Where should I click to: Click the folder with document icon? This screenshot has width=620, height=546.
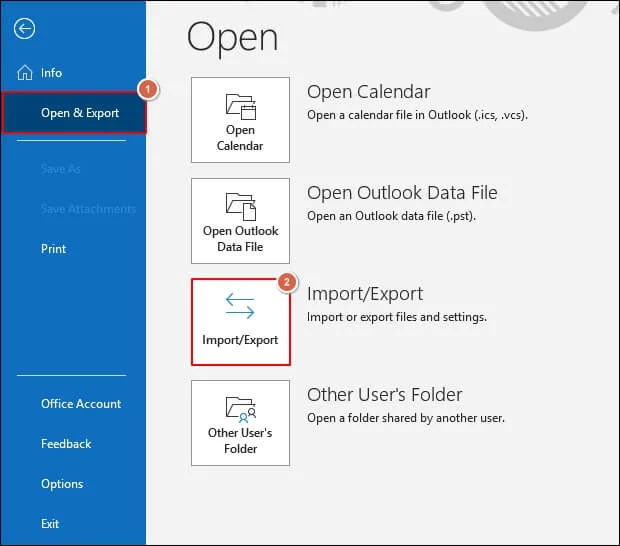(241, 206)
